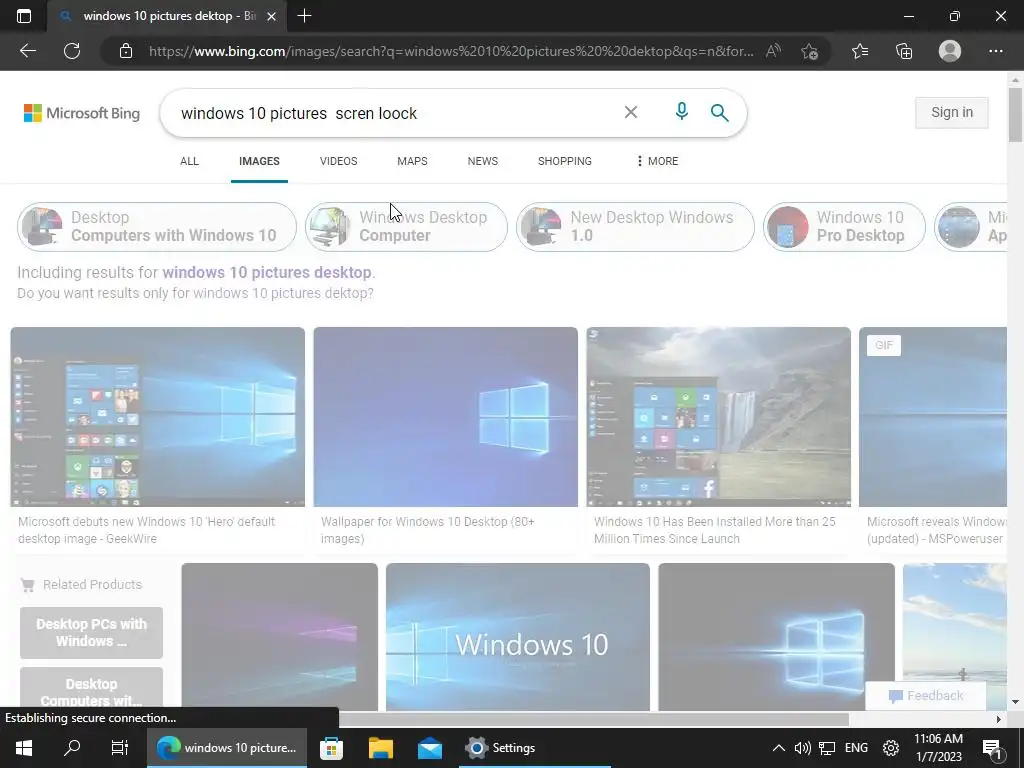Image resolution: width=1024 pixels, height=768 pixels.
Task: Open Mail app from taskbar
Action: click(x=430, y=748)
